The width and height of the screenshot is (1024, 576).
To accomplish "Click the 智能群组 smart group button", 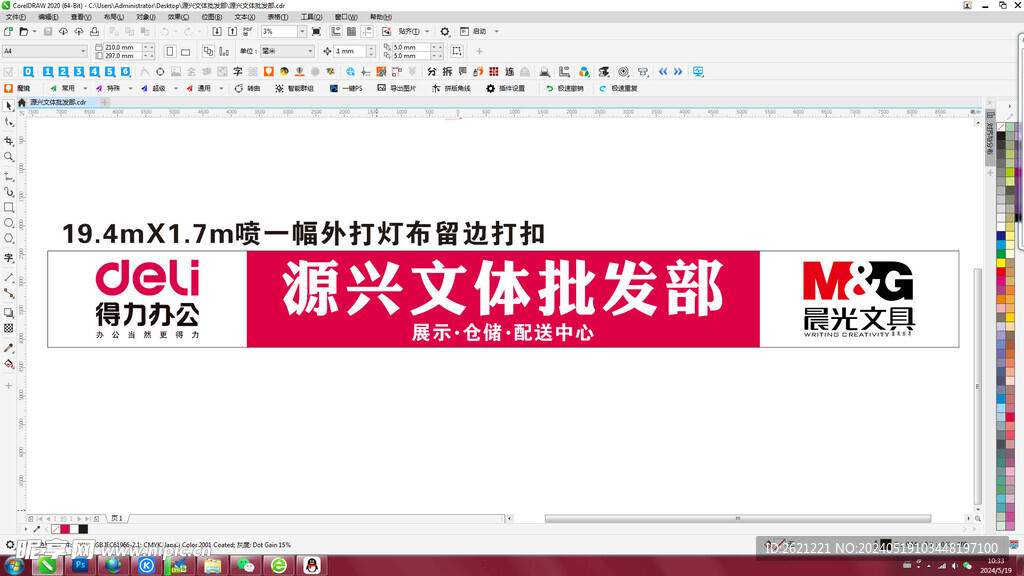I will click(x=295, y=88).
